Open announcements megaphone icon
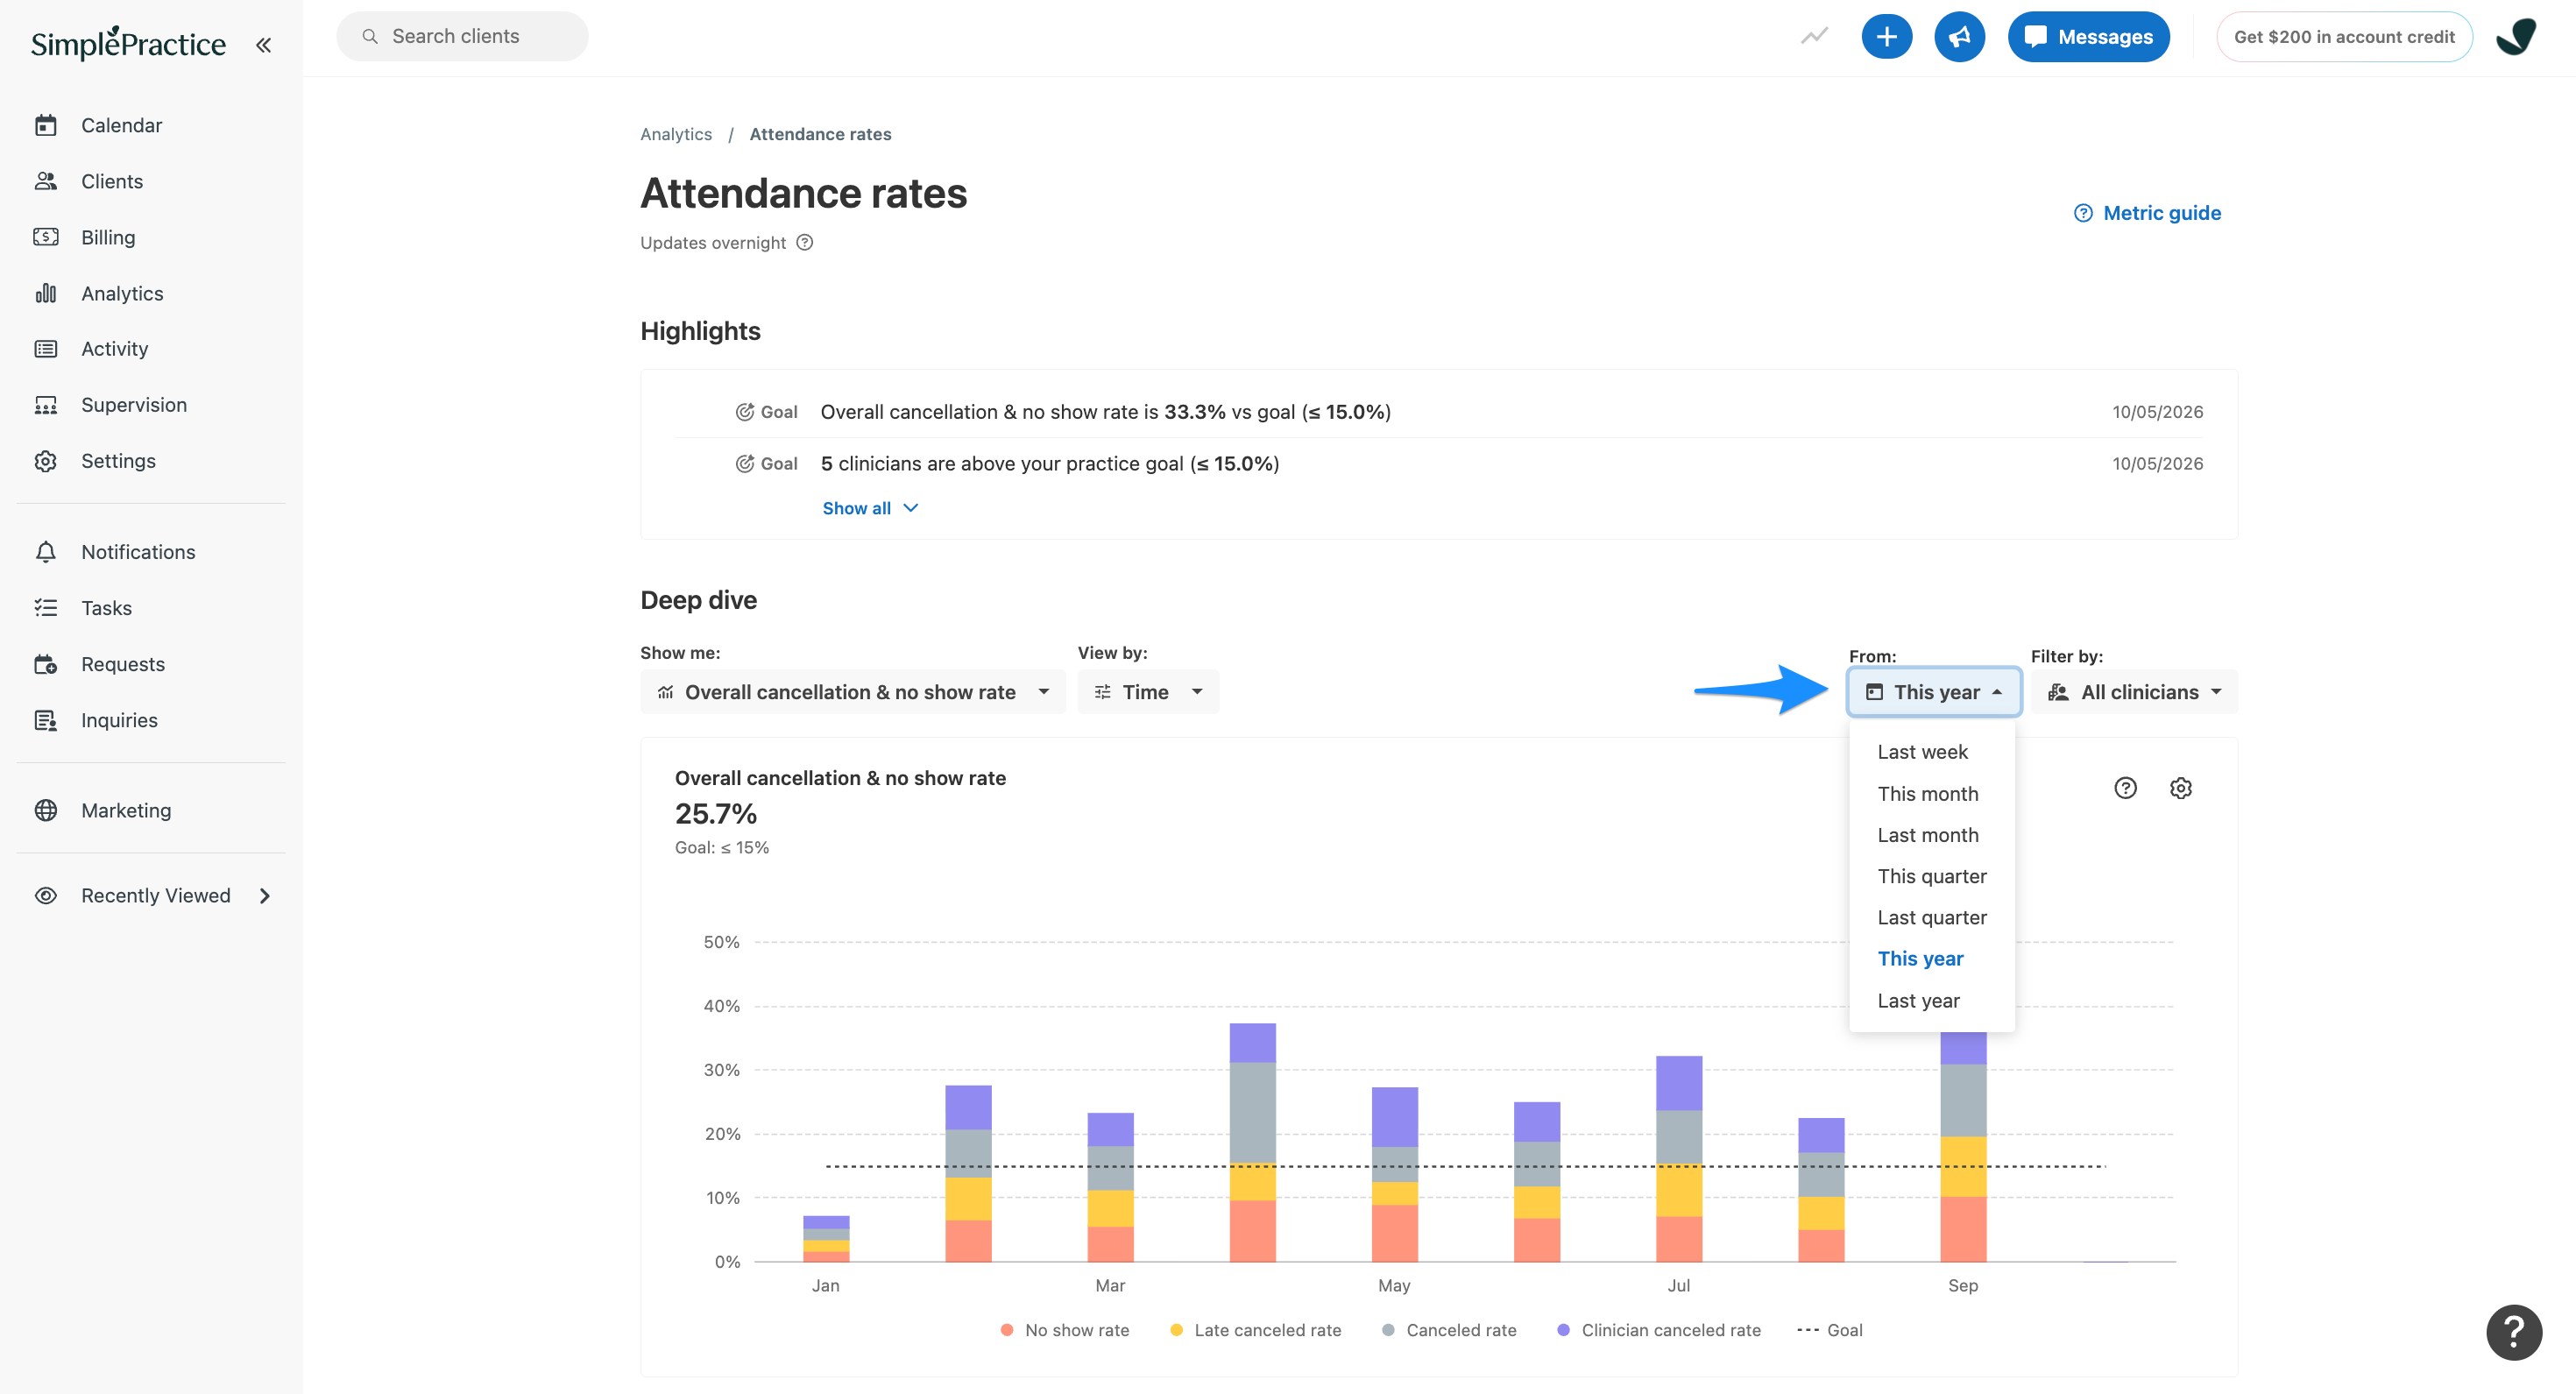 tap(1959, 37)
